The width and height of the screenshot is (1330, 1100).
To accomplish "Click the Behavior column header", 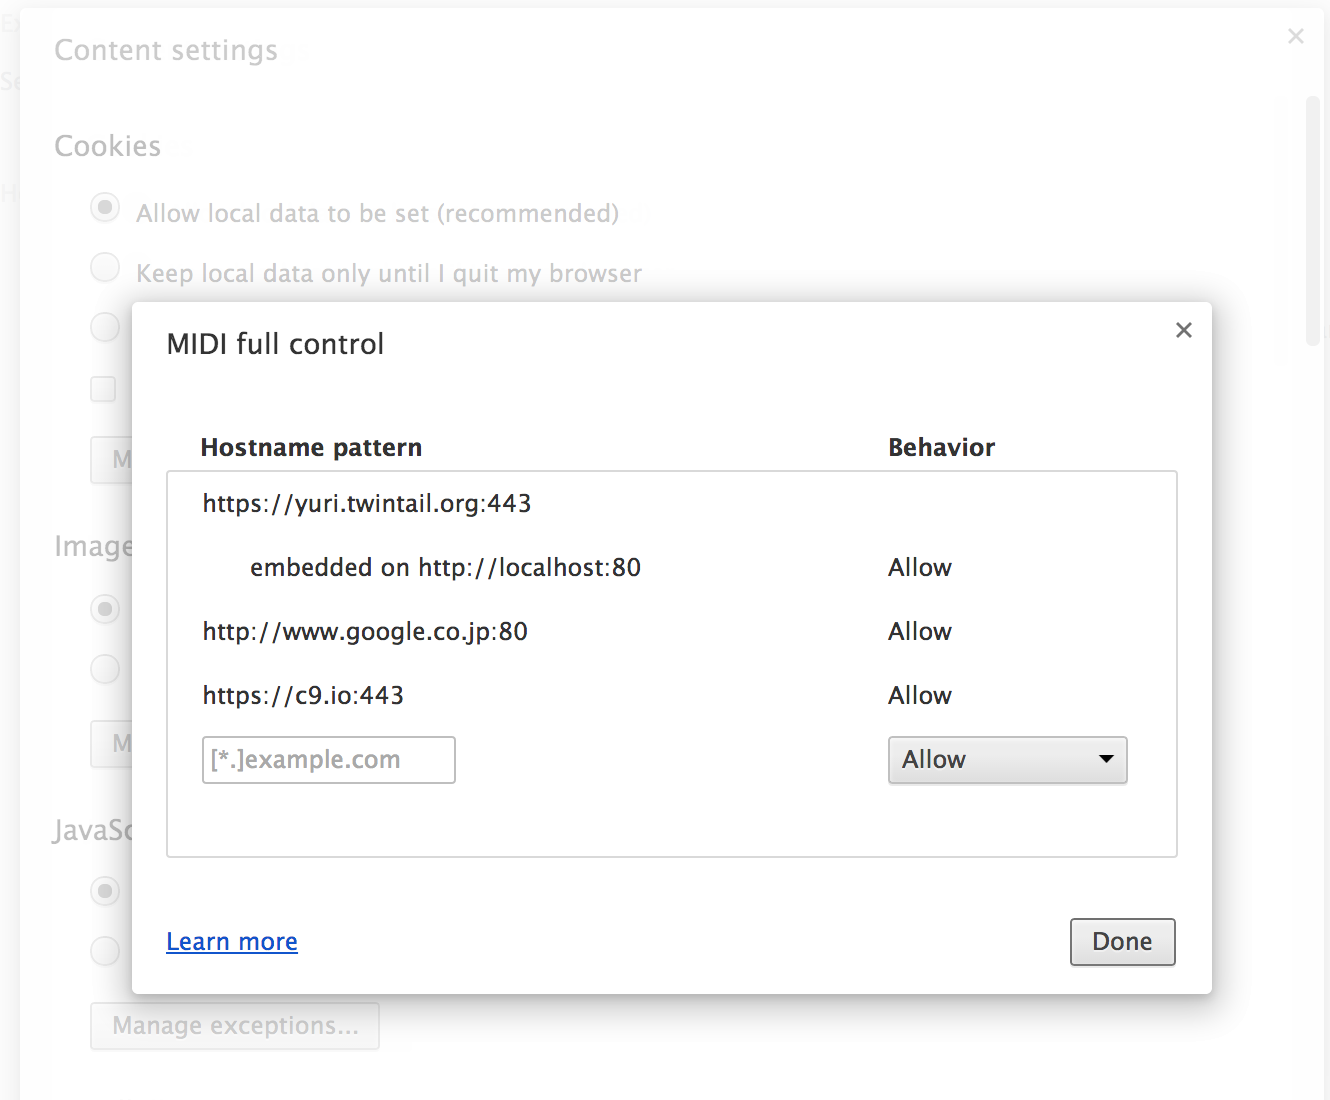I will (x=941, y=447).
